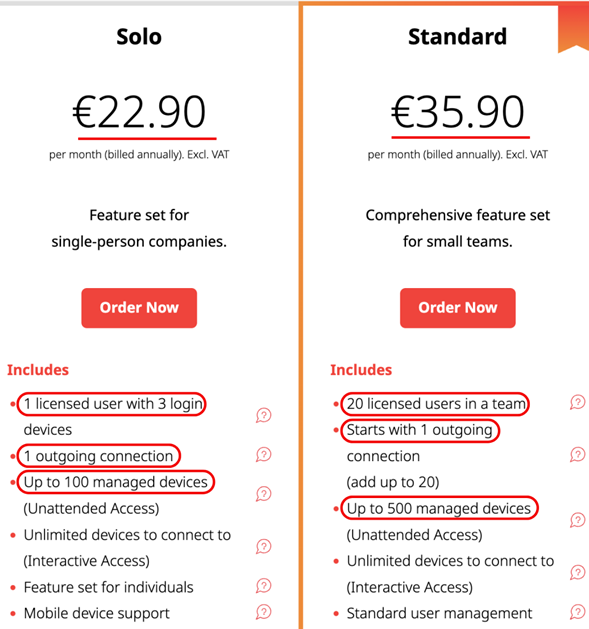Open help icon for Feature set for individuals
This screenshot has width=589, height=629.
pos(264,586)
